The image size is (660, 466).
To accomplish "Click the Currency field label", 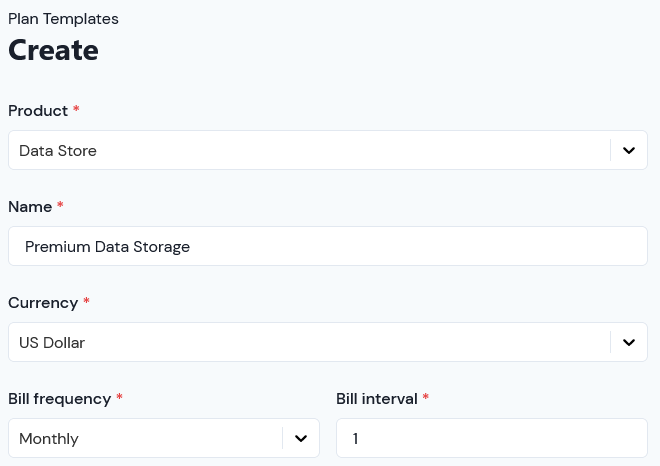I will (x=43, y=303).
